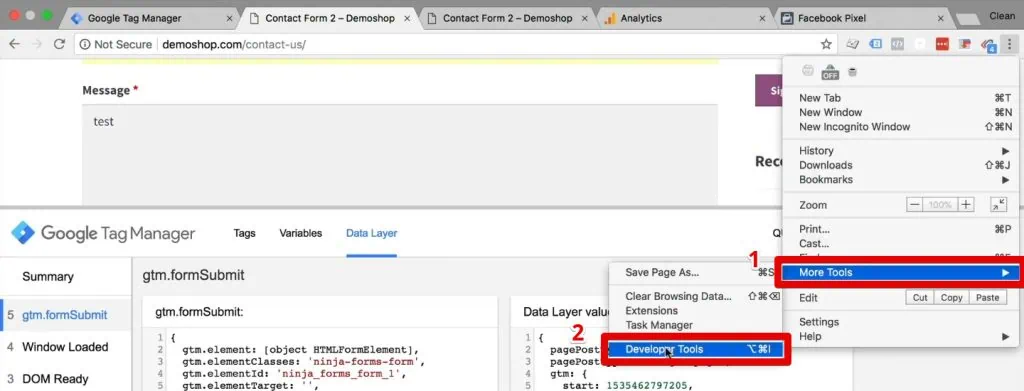Open Task Manager from More Tools submenu
Screen dimensions: 1024x391
[696, 325]
